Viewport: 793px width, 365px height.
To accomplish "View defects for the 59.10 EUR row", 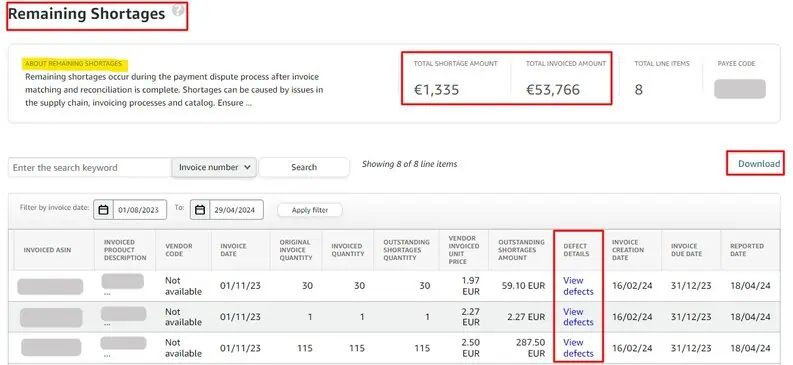I will point(578,286).
